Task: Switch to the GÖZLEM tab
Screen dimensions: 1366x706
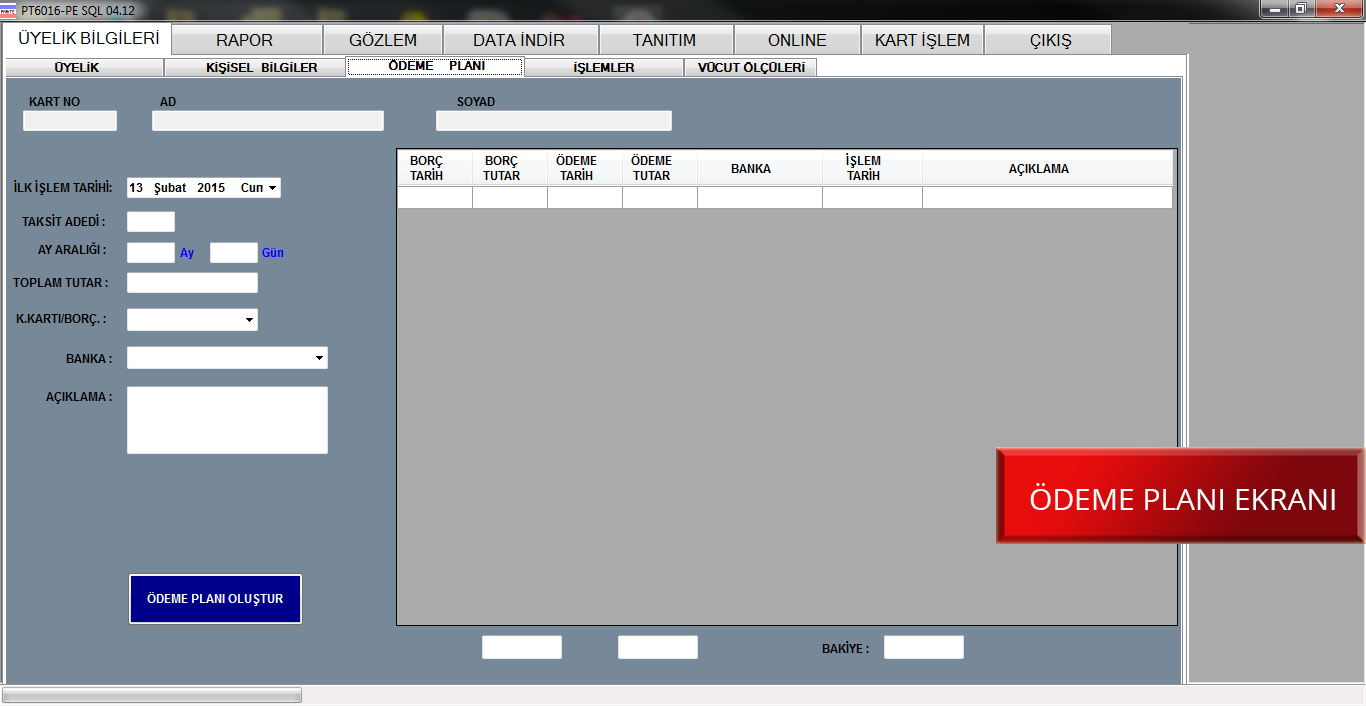Action: (x=382, y=40)
